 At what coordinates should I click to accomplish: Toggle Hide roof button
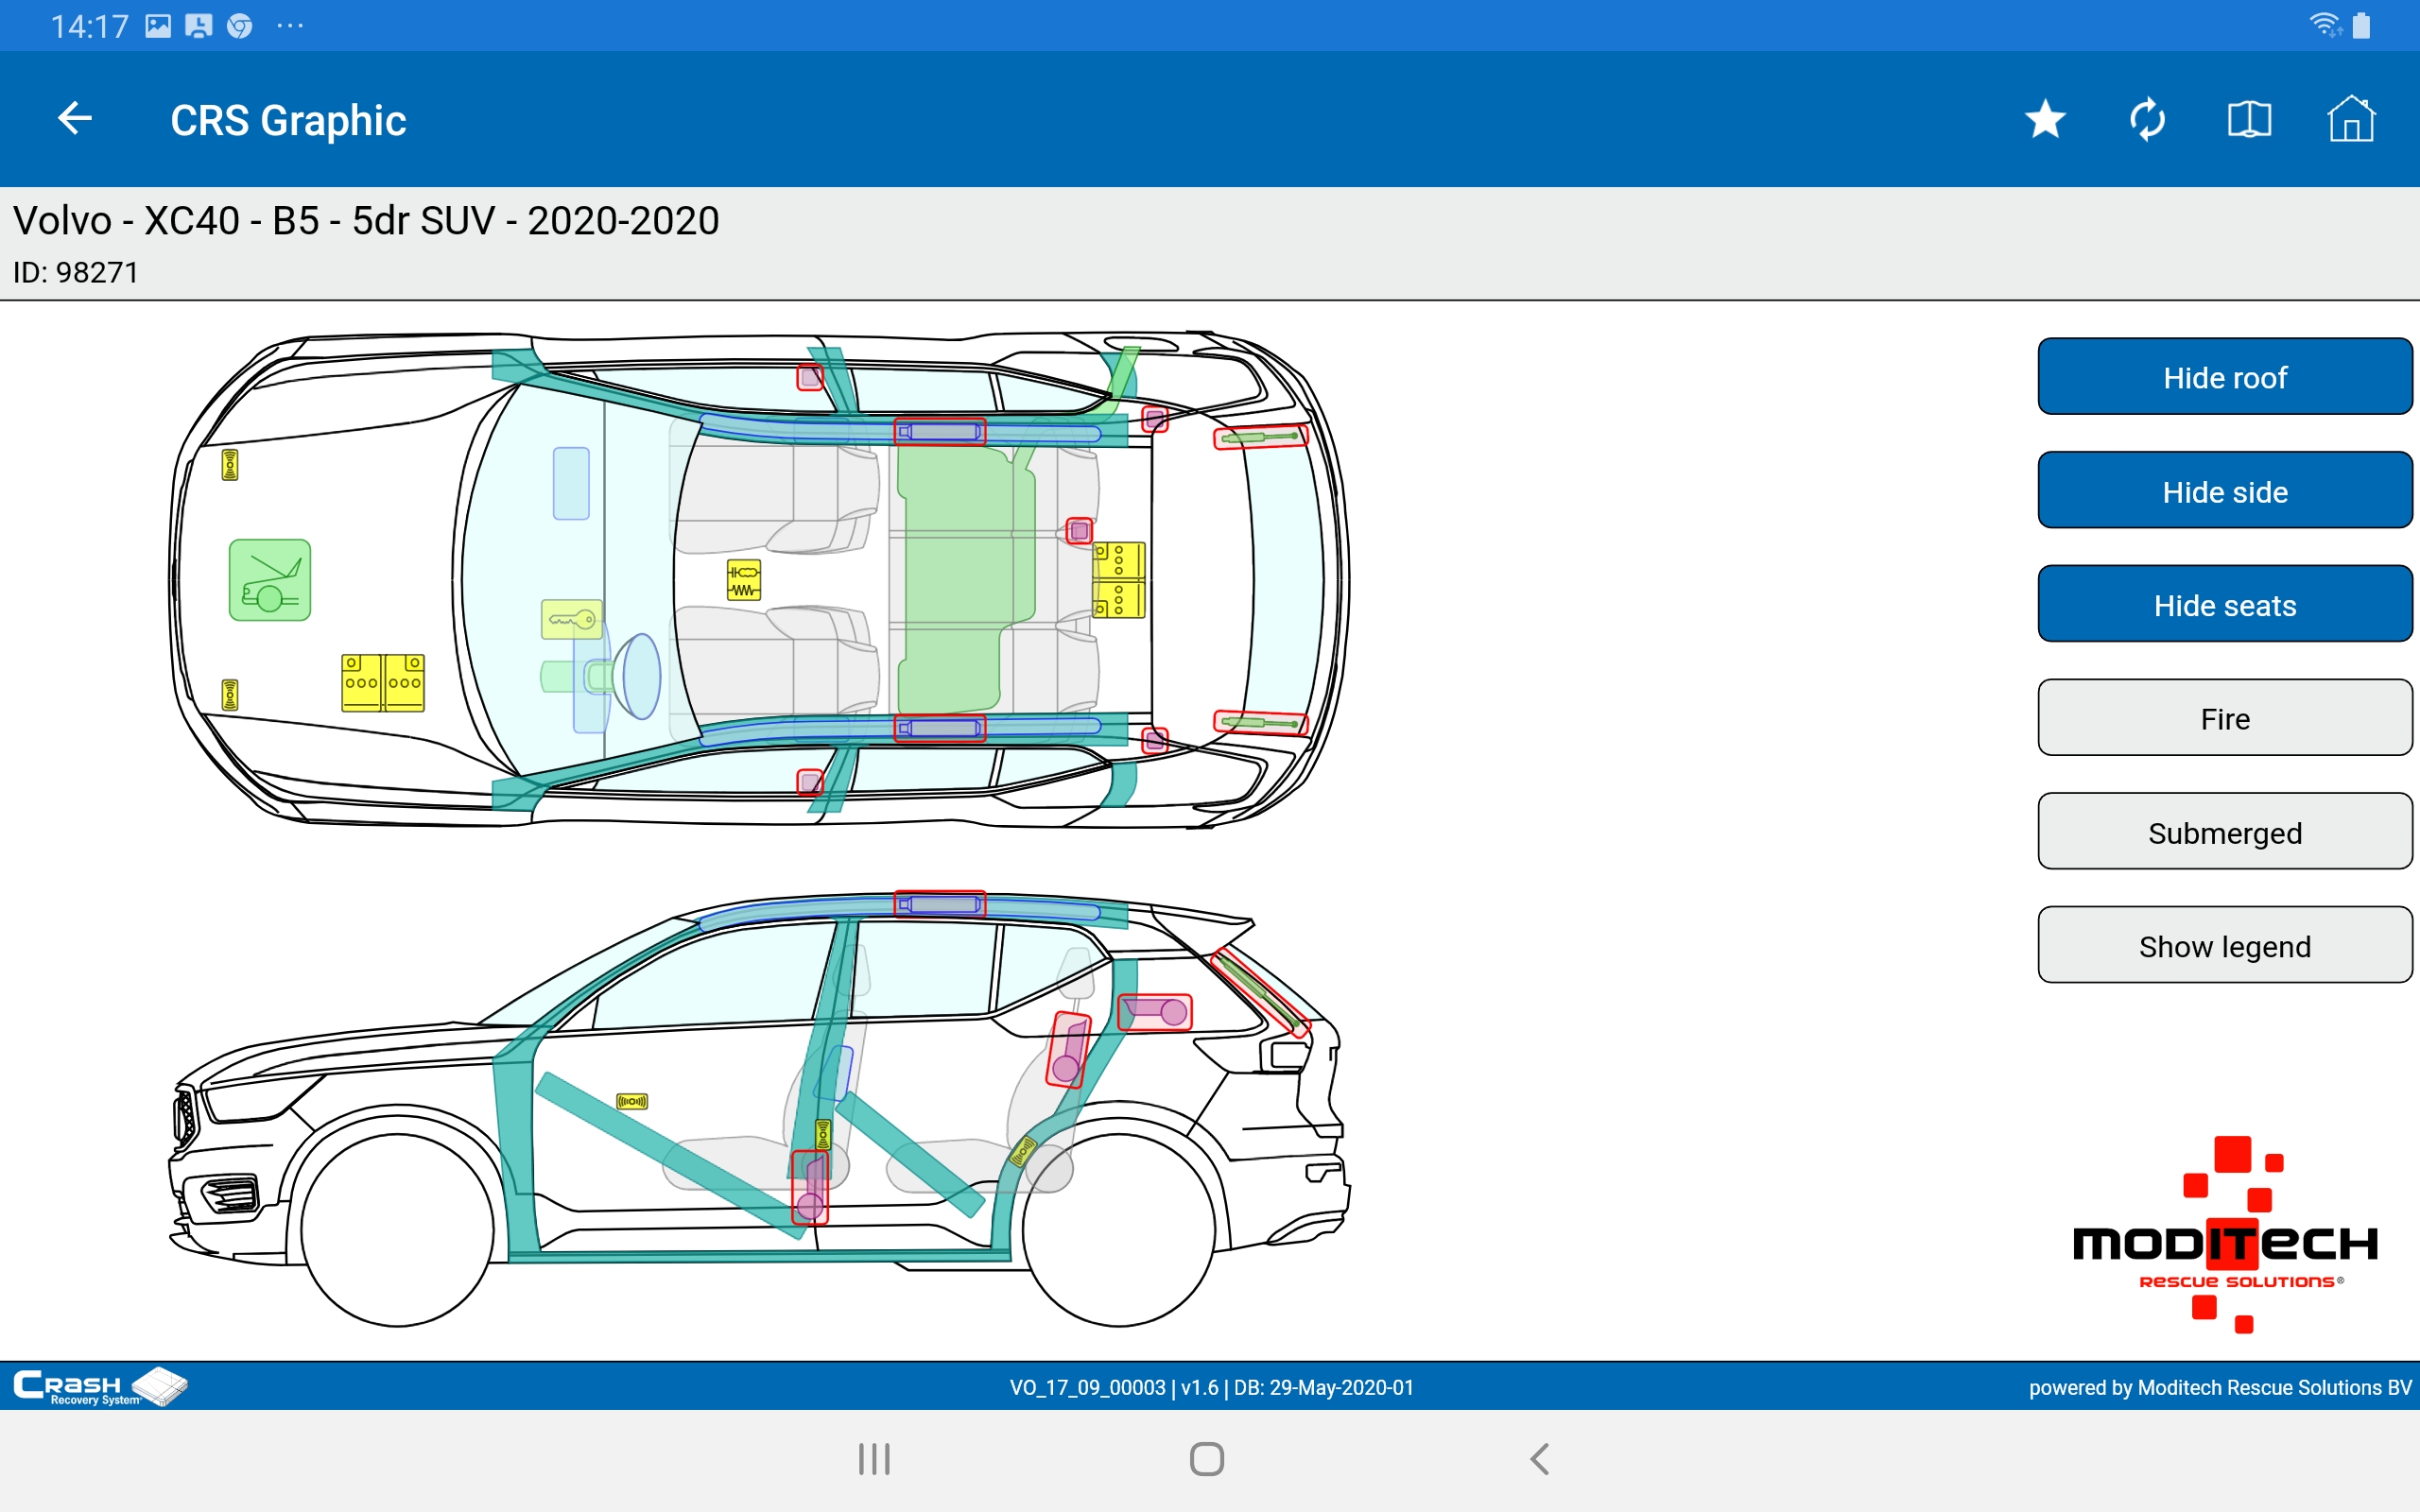(2225, 377)
